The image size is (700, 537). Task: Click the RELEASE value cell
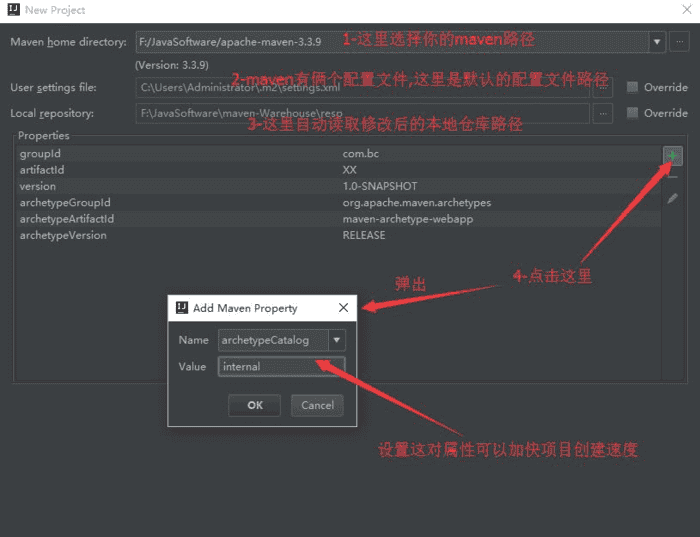pyautogui.click(x=364, y=235)
